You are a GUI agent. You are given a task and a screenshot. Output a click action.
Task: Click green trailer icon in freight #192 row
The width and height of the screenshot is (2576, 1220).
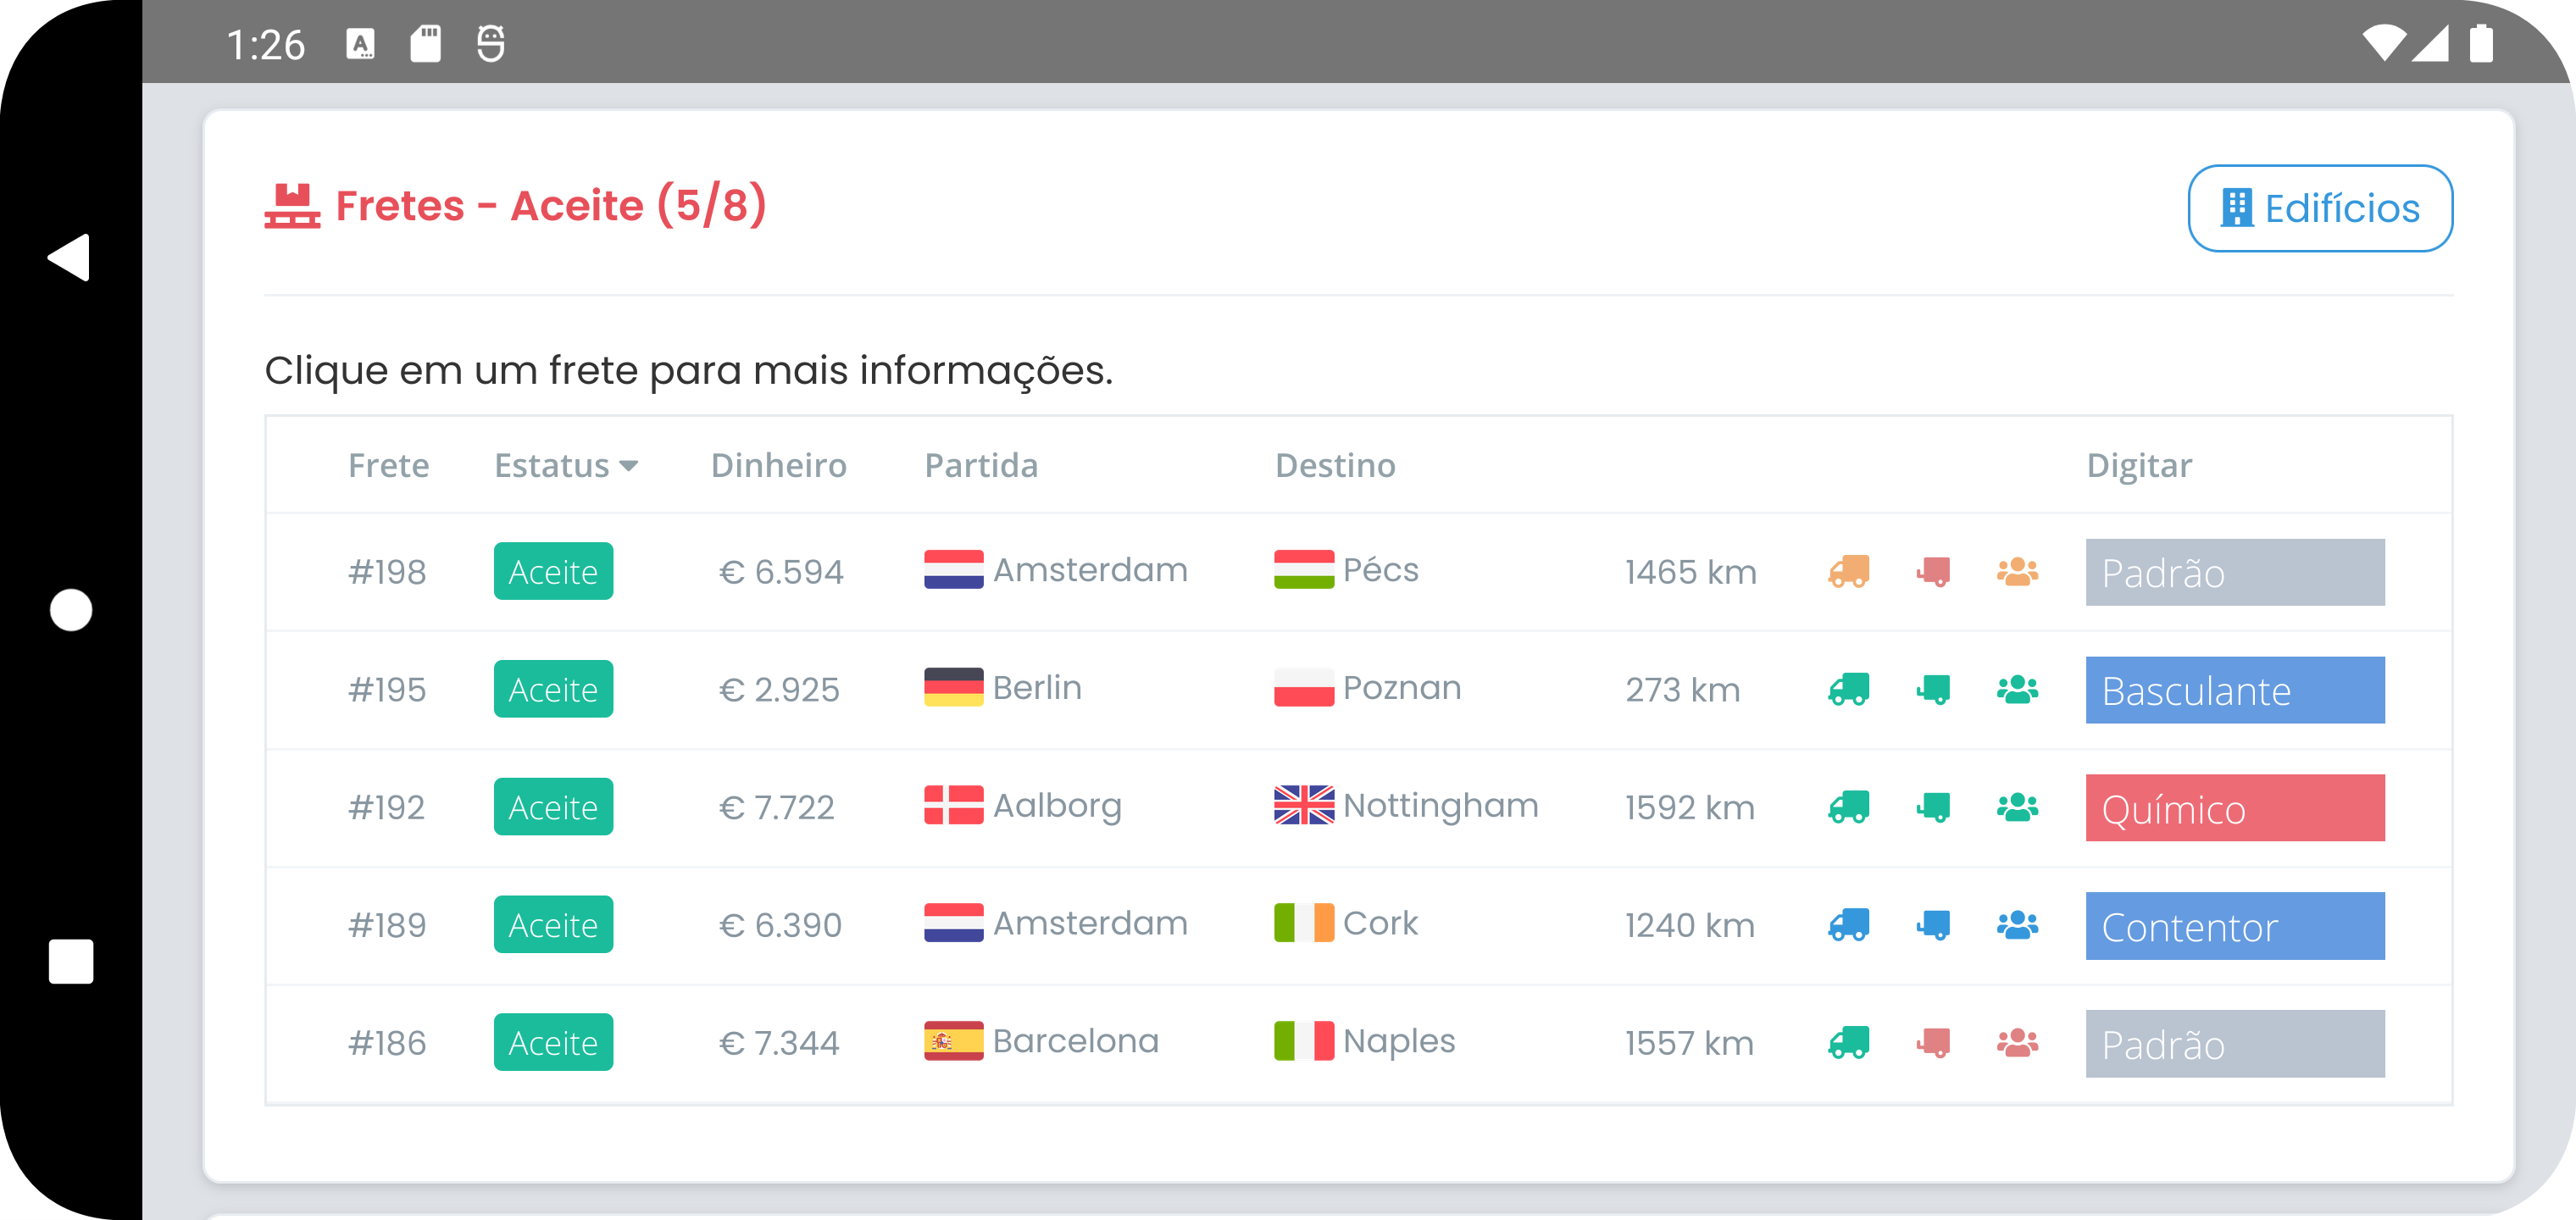tap(1933, 807)
